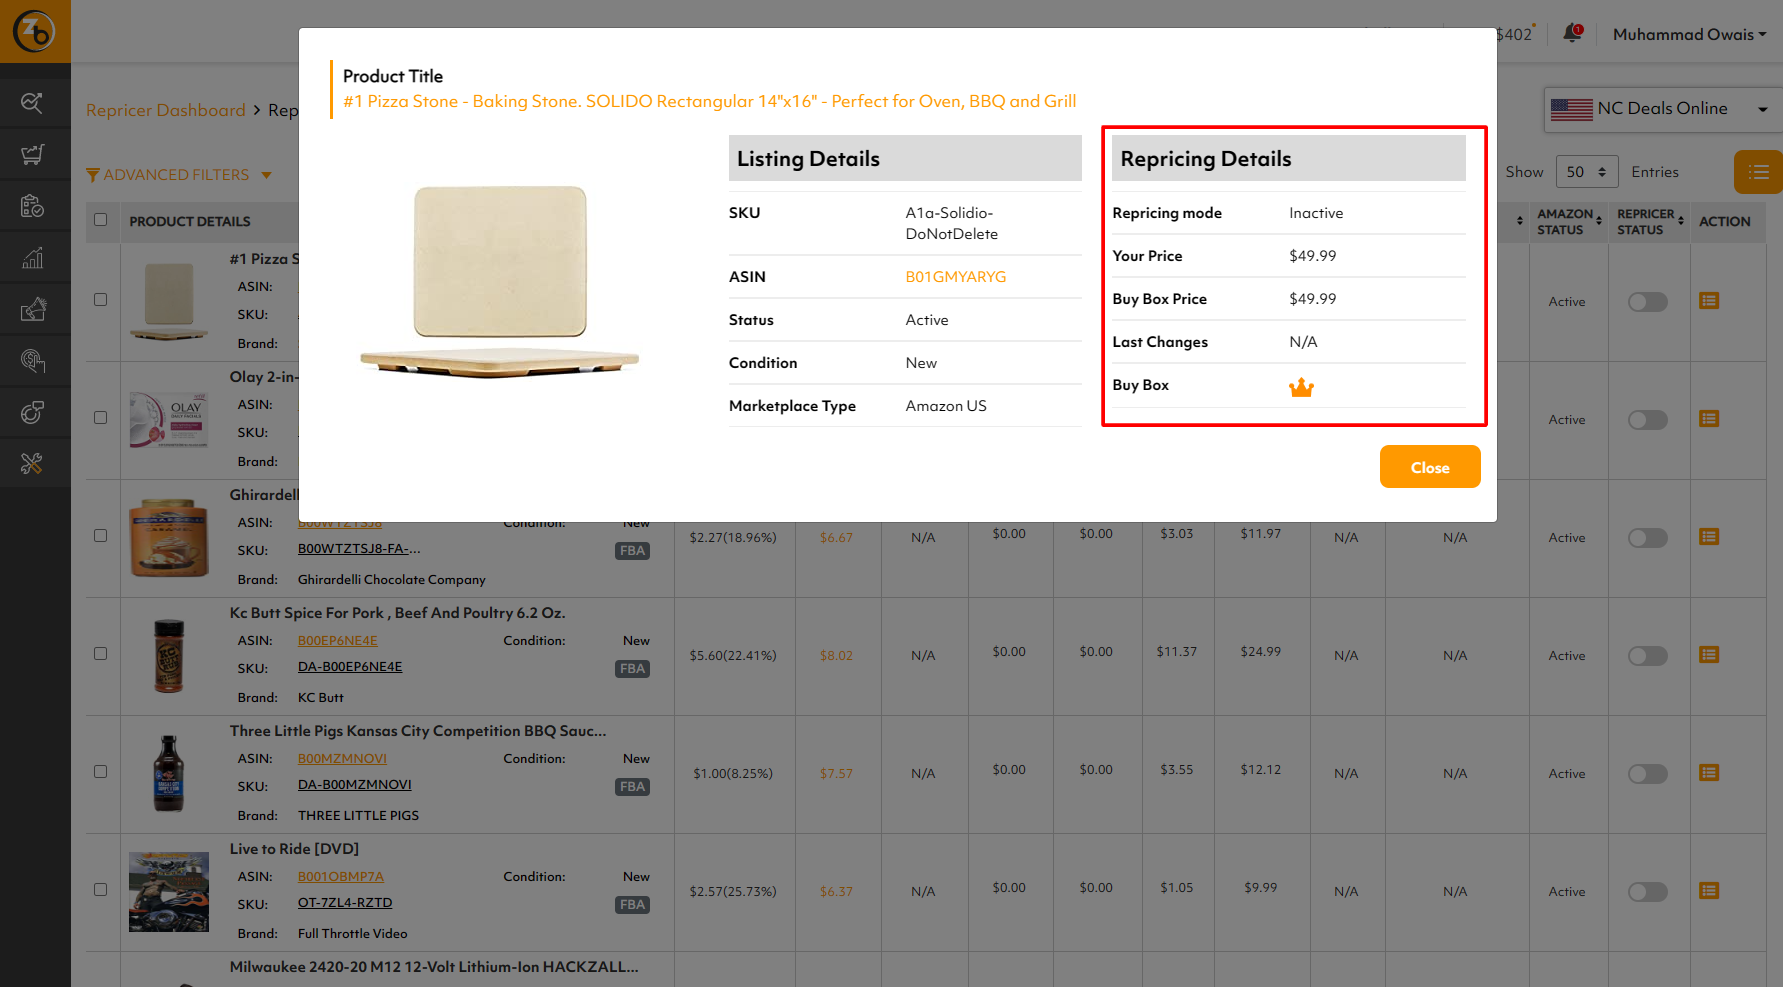Viewport: 1783px width, 987px height.
Task: Open the fingerprint search sidebar icon
Action: (x=33, y=361)
